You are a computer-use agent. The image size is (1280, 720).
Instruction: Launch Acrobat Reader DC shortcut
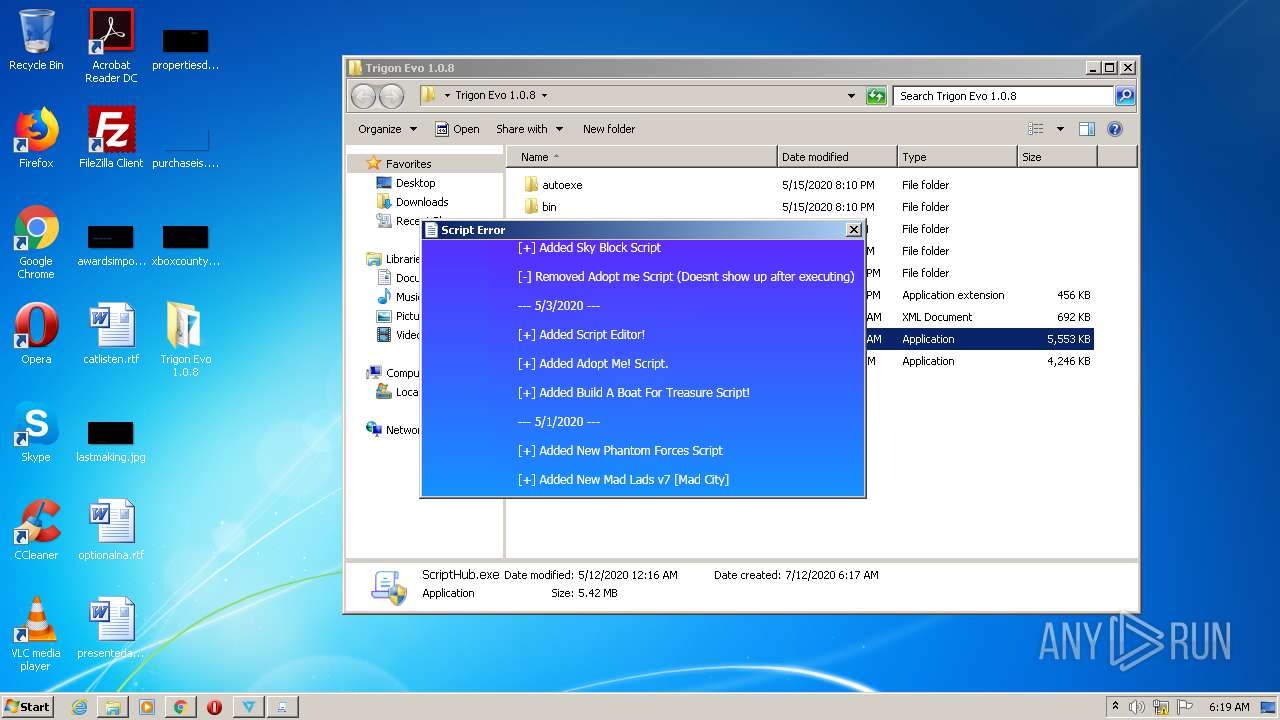(111, 46)
